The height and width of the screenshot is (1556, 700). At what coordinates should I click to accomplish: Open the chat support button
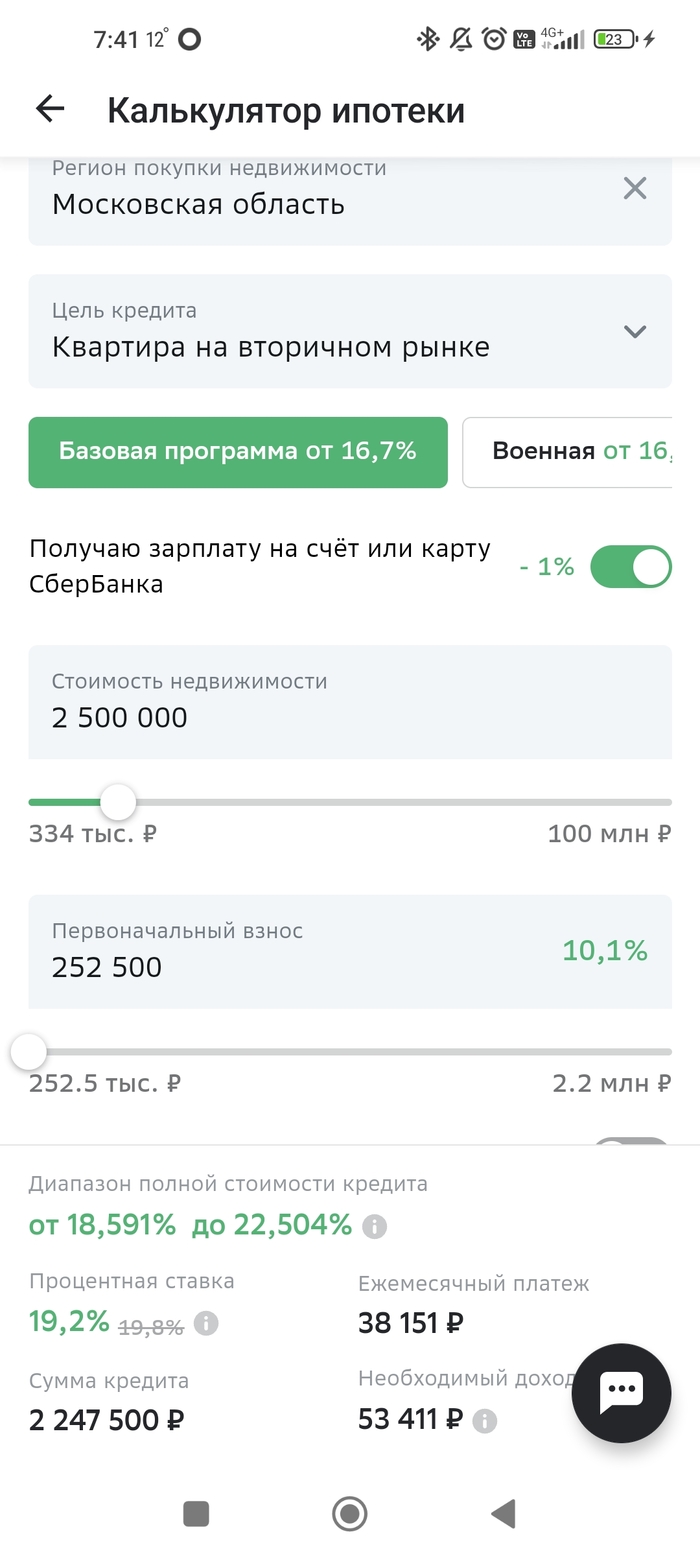pos(621,1393)
